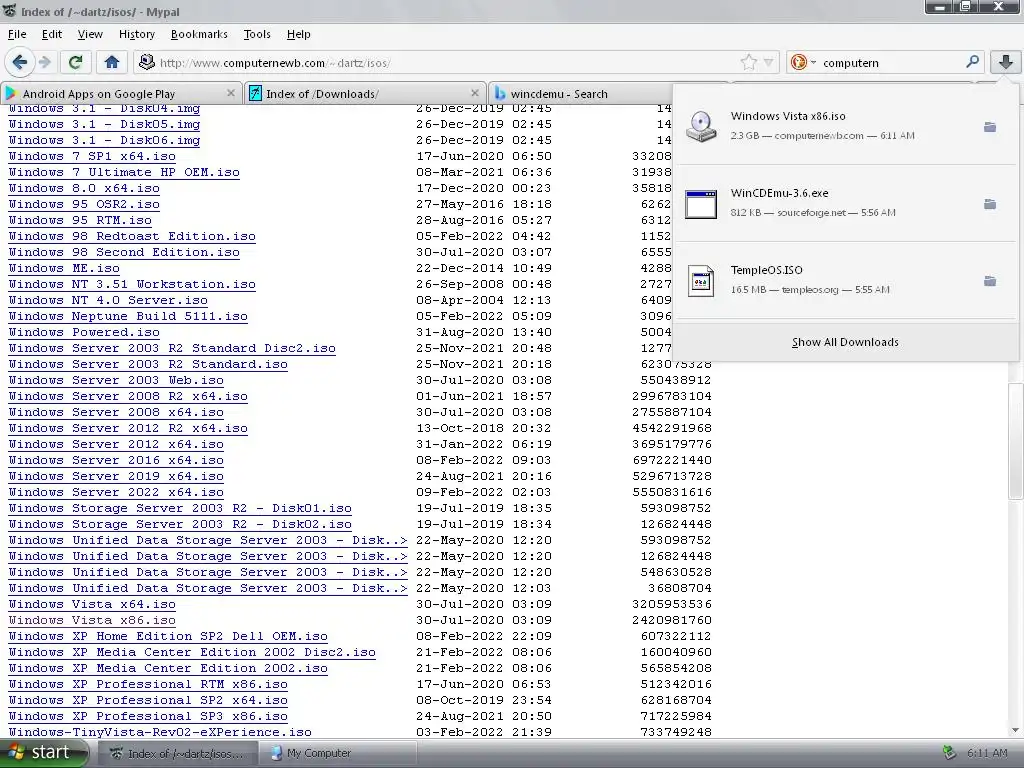Close the Android Apps on Google Play tab
Viewport: 1024px width, 768px height.
click(231, 93)
